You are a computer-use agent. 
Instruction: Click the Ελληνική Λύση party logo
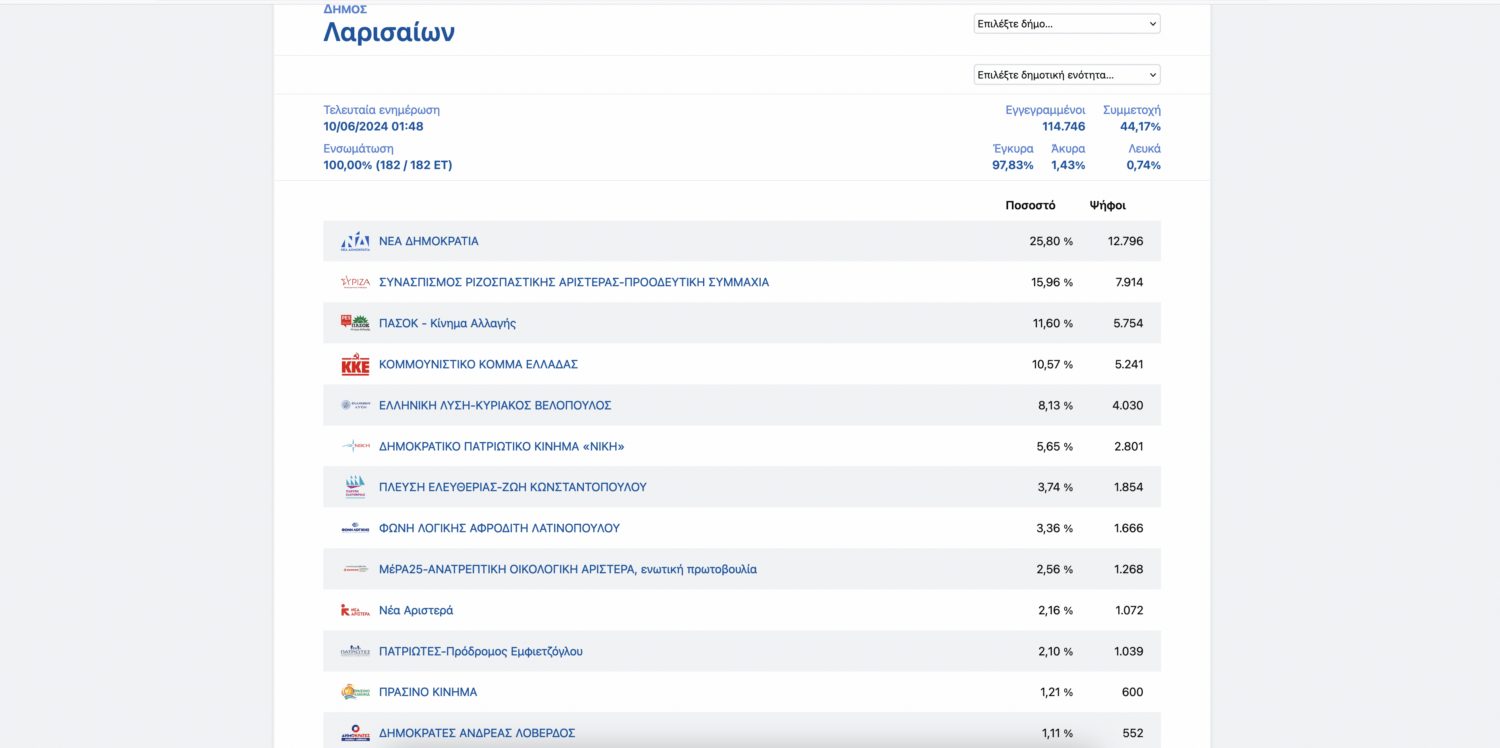tap(355, 405)
